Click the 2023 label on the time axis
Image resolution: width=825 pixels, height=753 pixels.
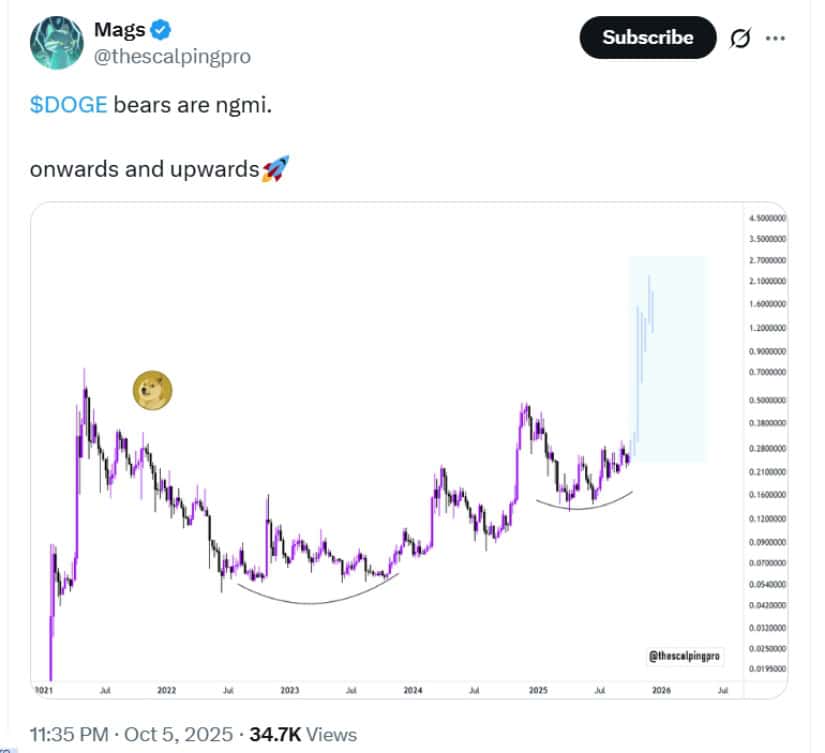pyautogui.click(x=290, y=690)
